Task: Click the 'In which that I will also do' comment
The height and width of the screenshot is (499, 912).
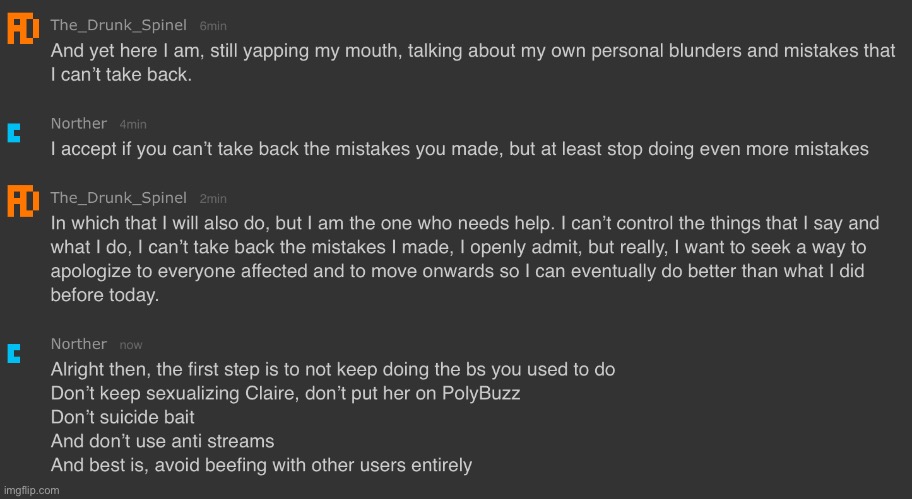Action: tap(465, 259)
